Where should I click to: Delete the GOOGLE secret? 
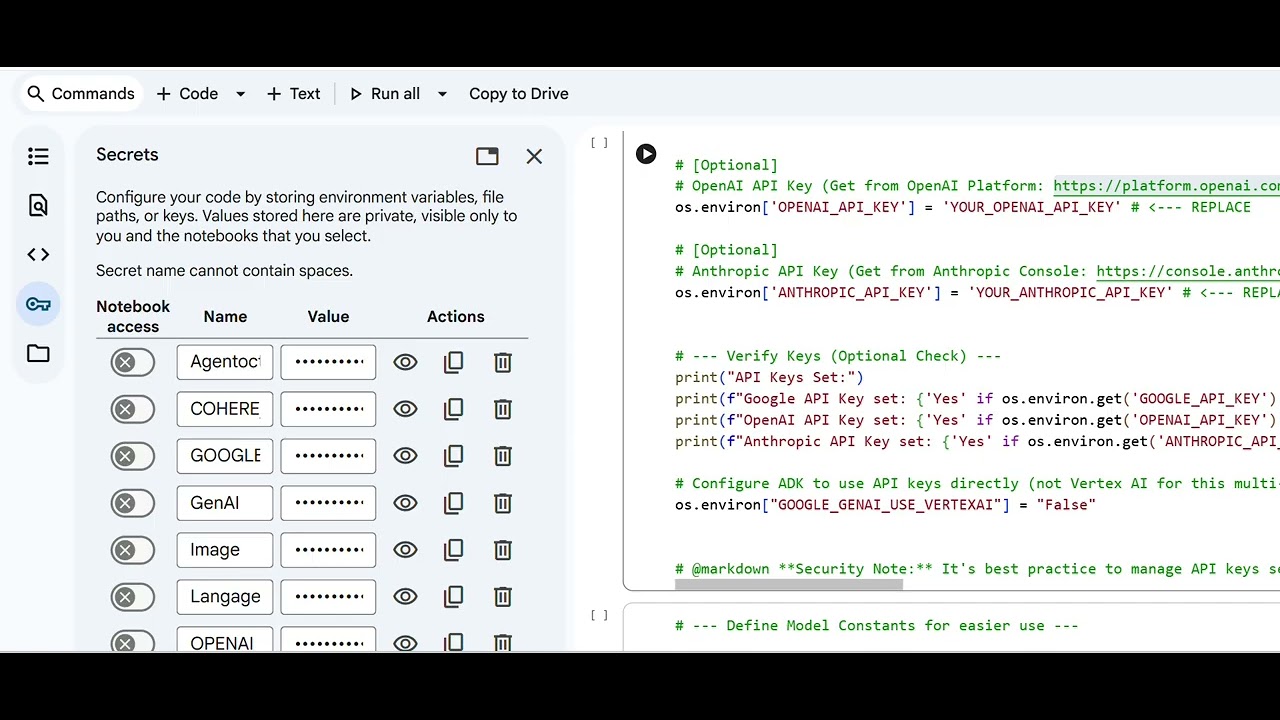point(503,456)
